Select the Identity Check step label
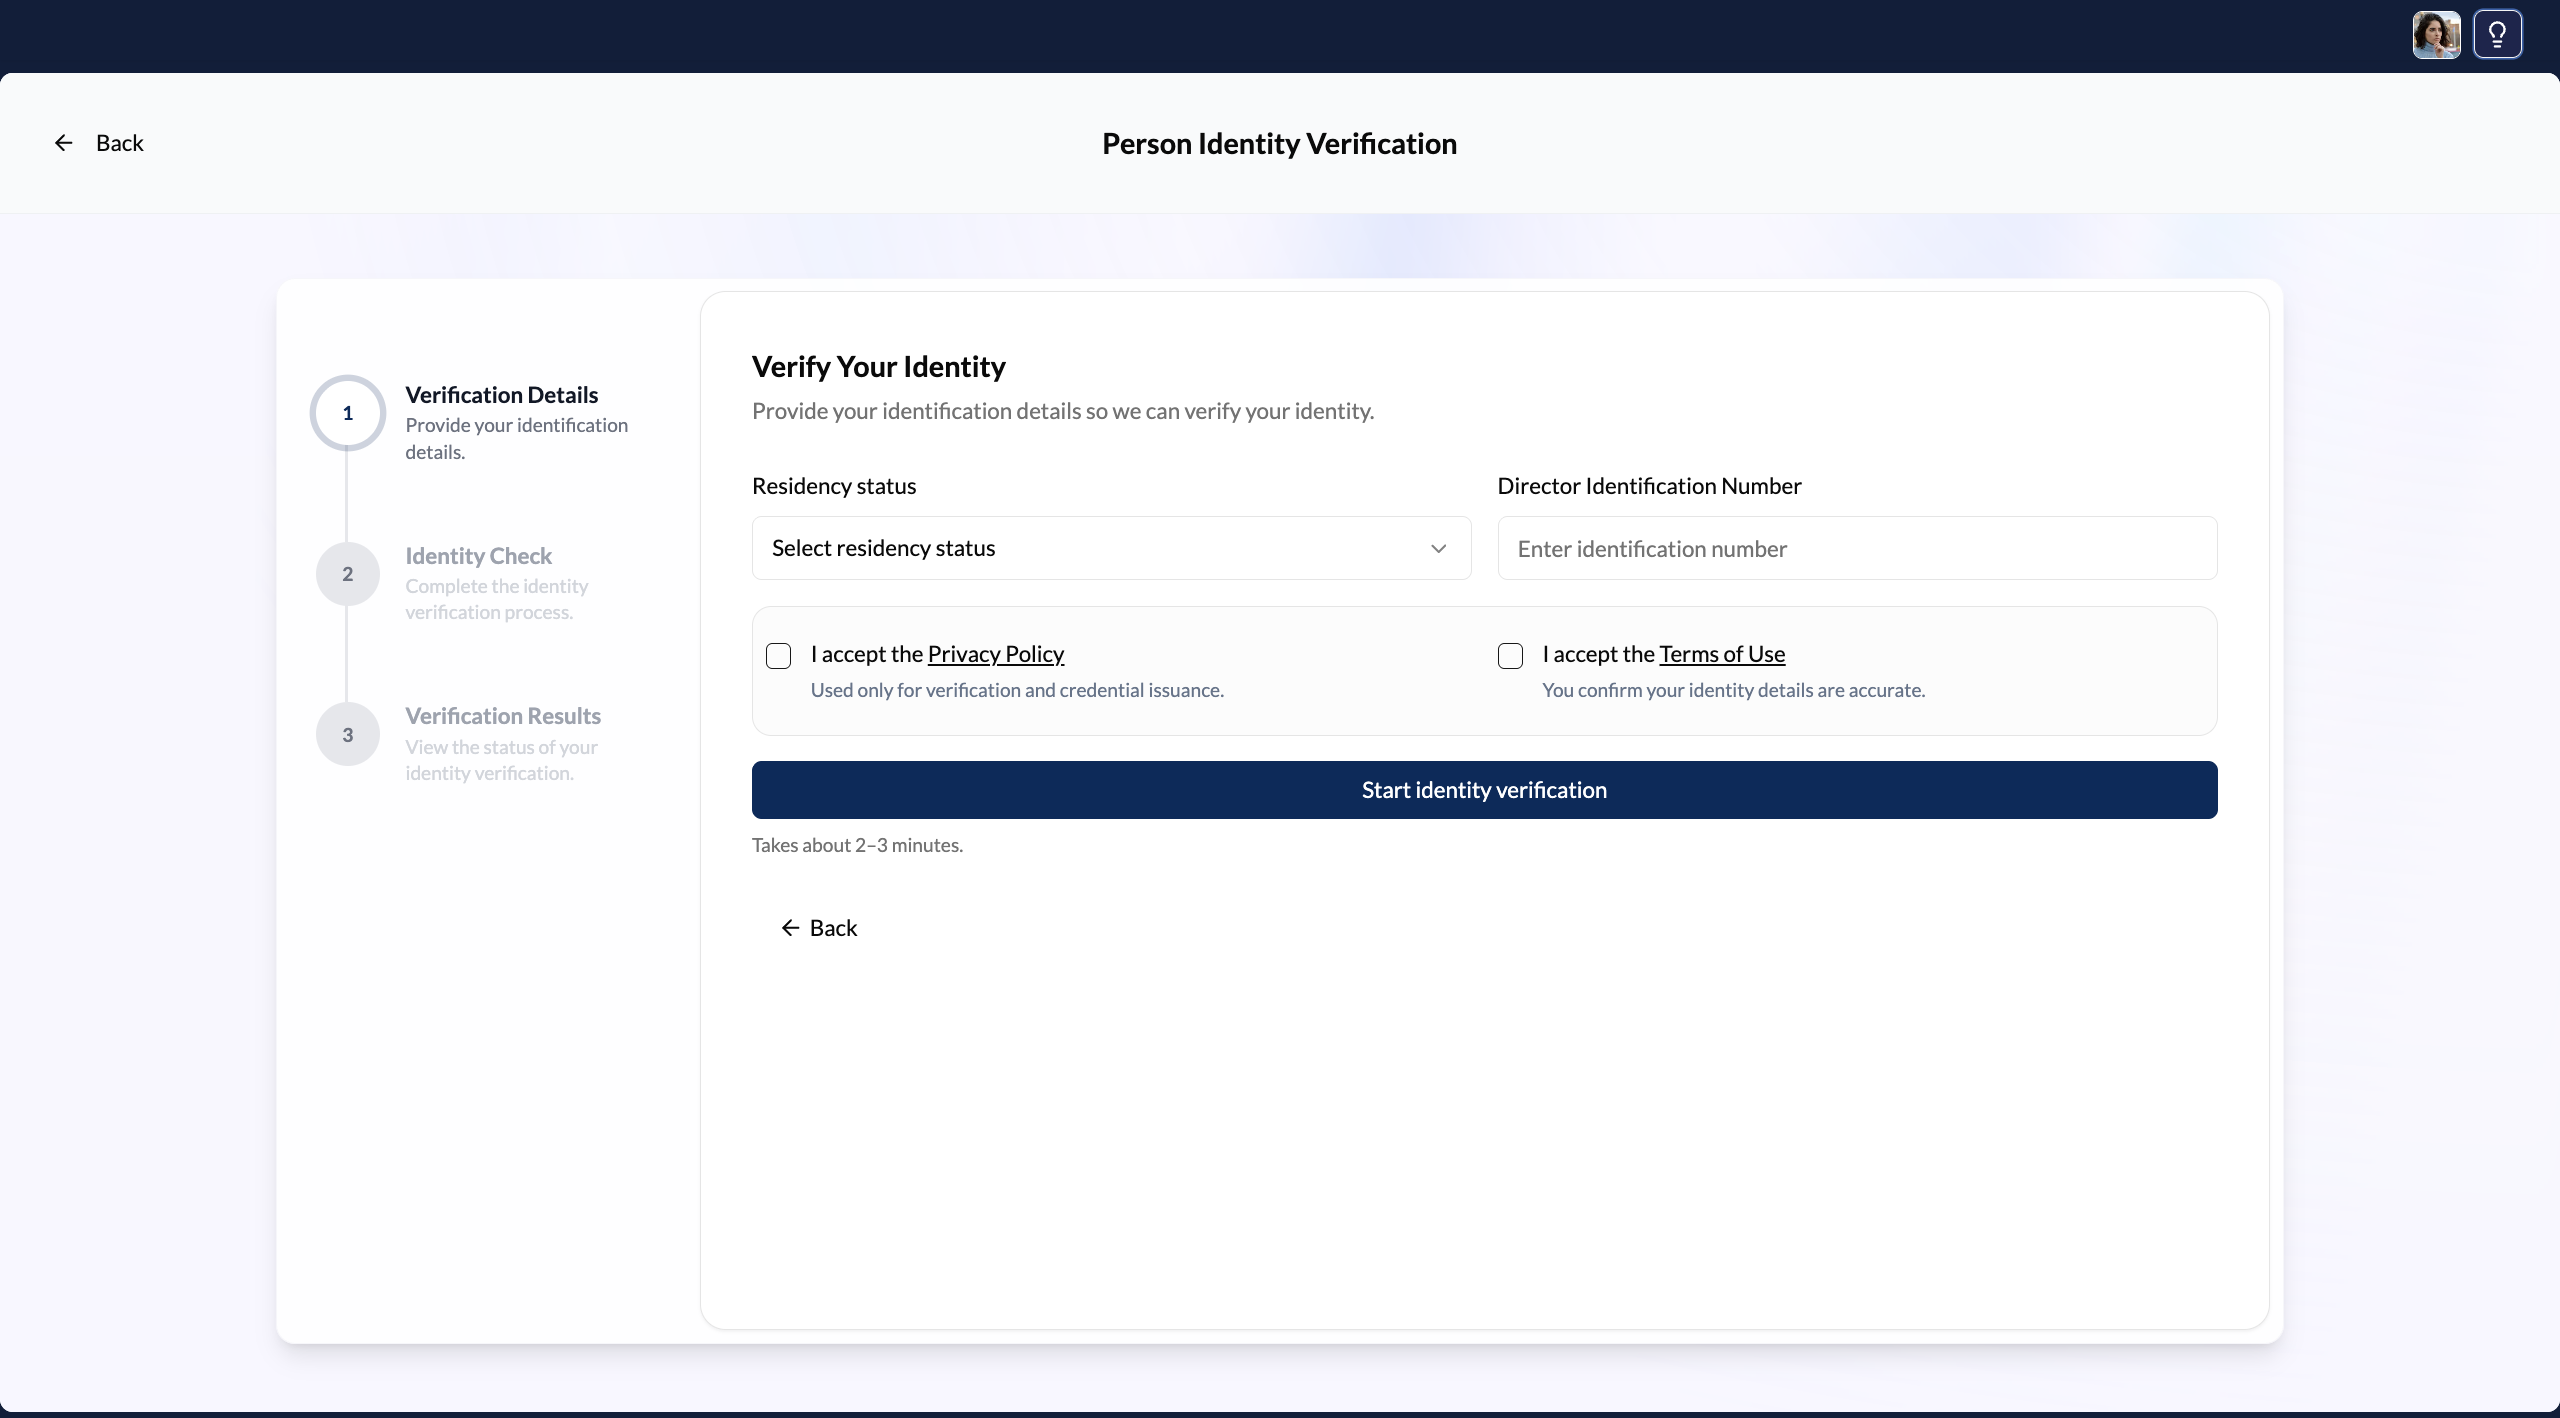The width and height of the screenshot is (2560, 1418). coord(478,555)
